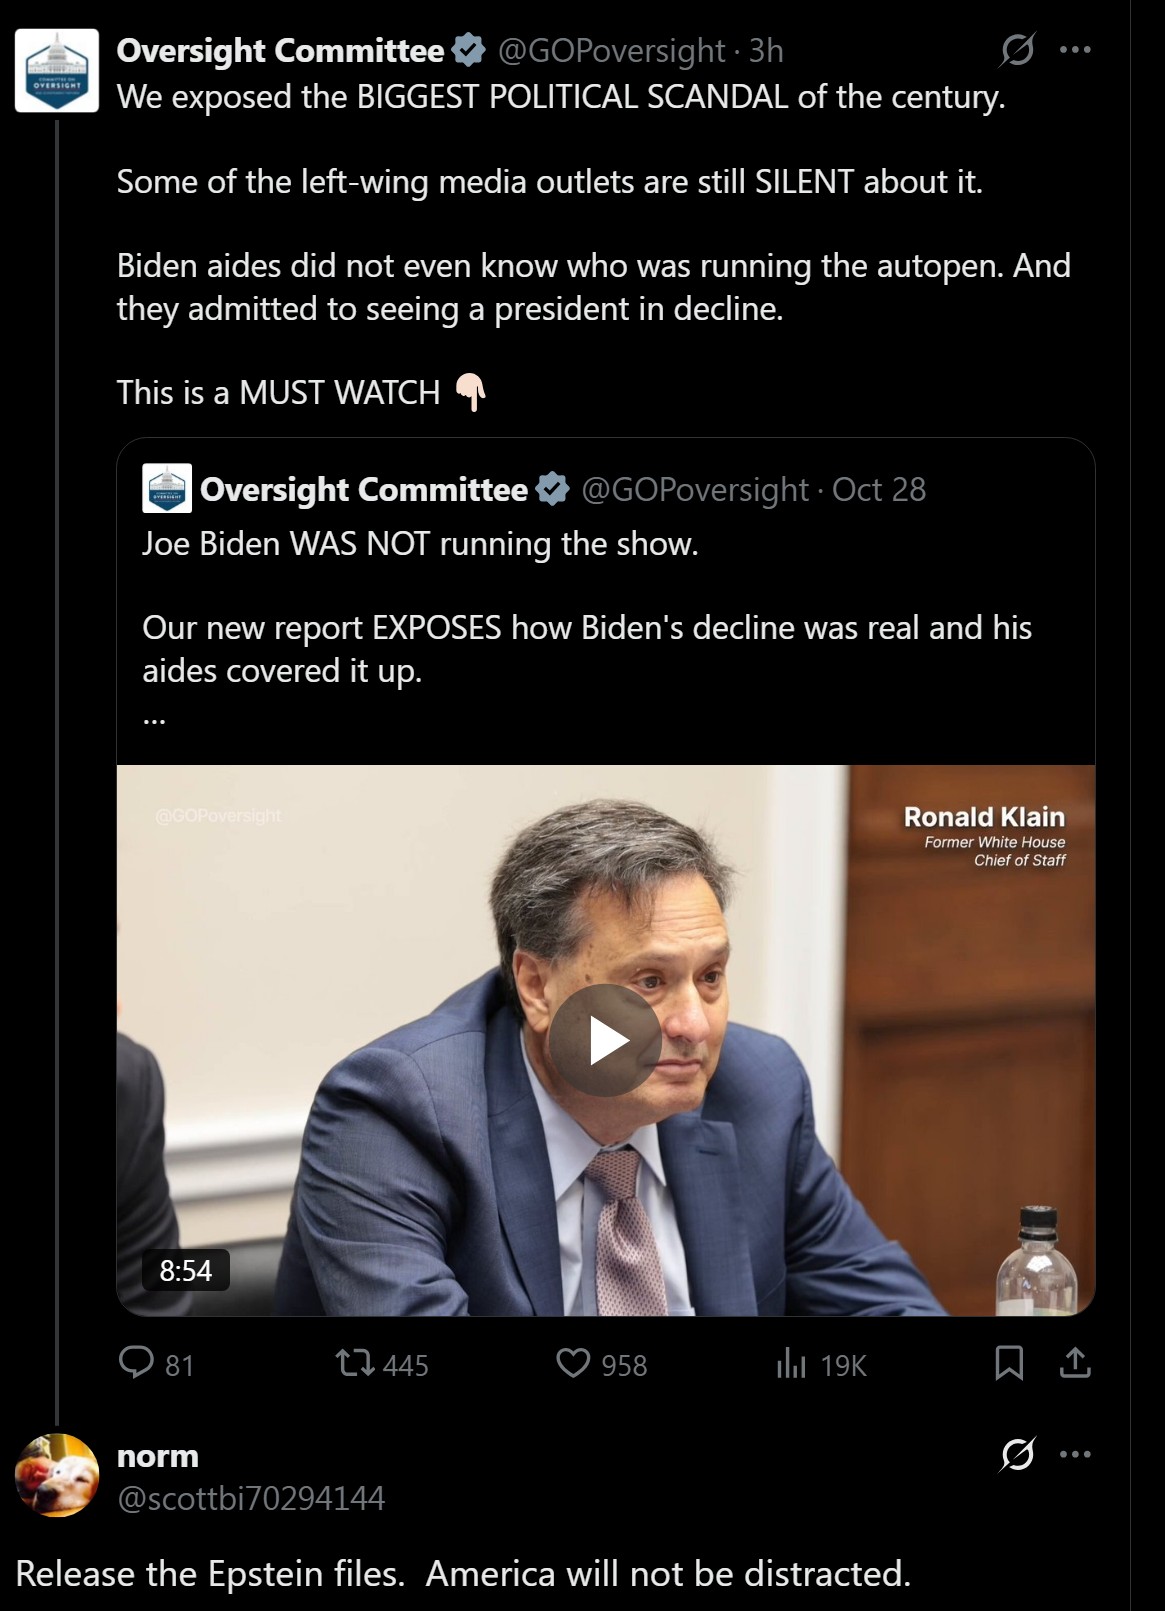
Task: Click the 3h timestamp on top post
Action: tap(766, 50)
